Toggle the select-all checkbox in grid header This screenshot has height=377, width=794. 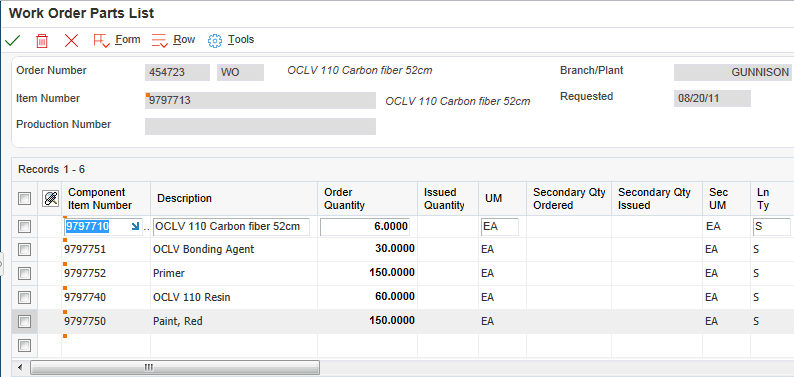tap(24, 199)
